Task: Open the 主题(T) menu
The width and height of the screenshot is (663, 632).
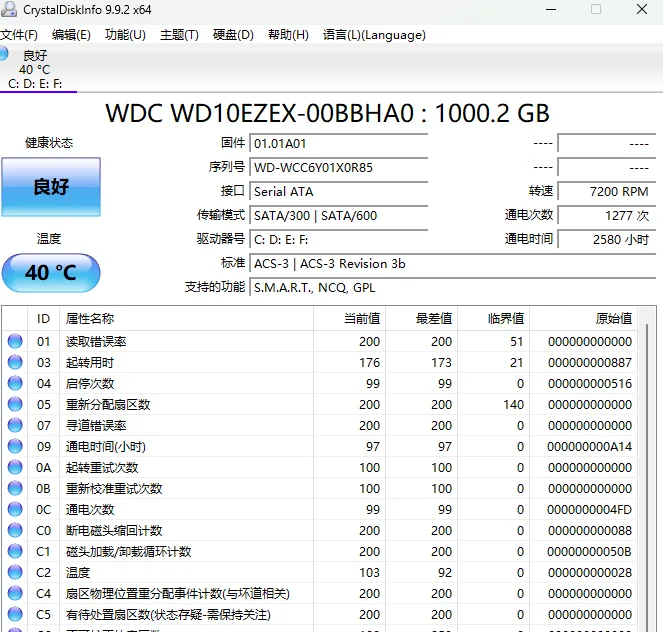Action: pos(179,35)
